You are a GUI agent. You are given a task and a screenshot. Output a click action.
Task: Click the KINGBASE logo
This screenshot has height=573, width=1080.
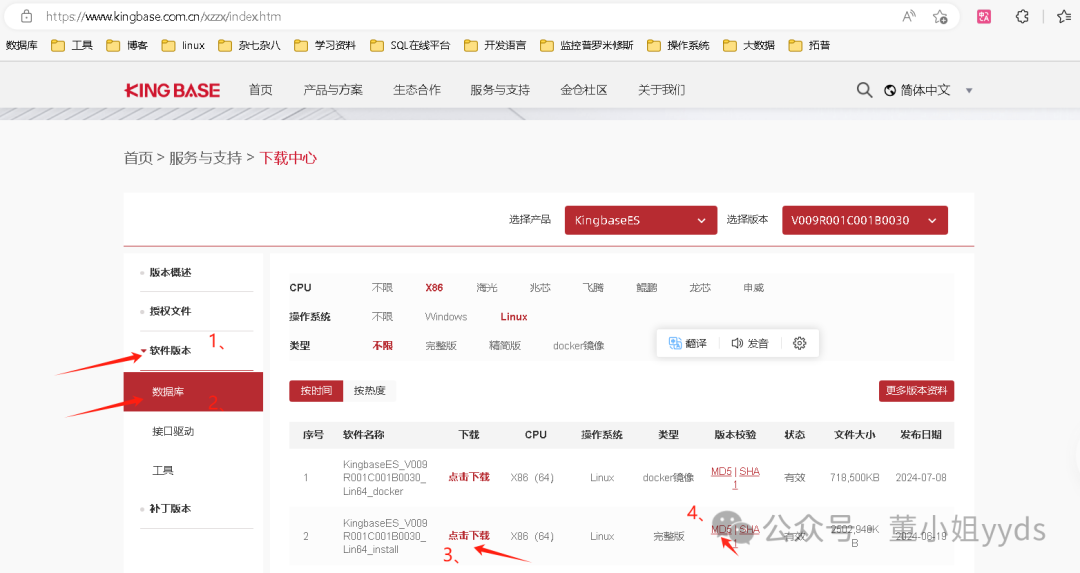(172, 90)
